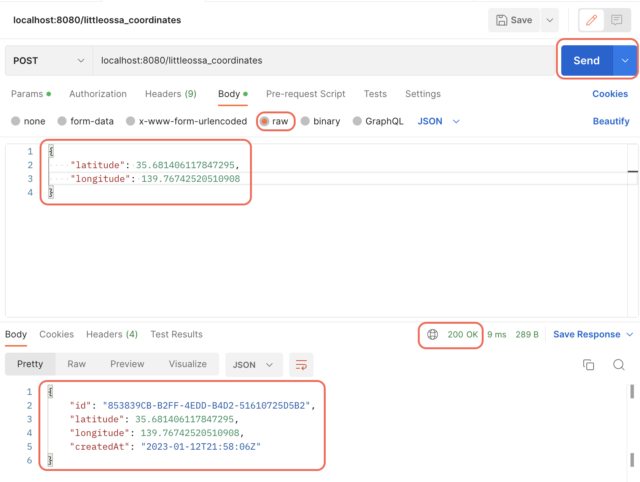Open the Headers (9) request tab
Screen dimensions: 640x482
pyautogui.click(x=171, y=94)
